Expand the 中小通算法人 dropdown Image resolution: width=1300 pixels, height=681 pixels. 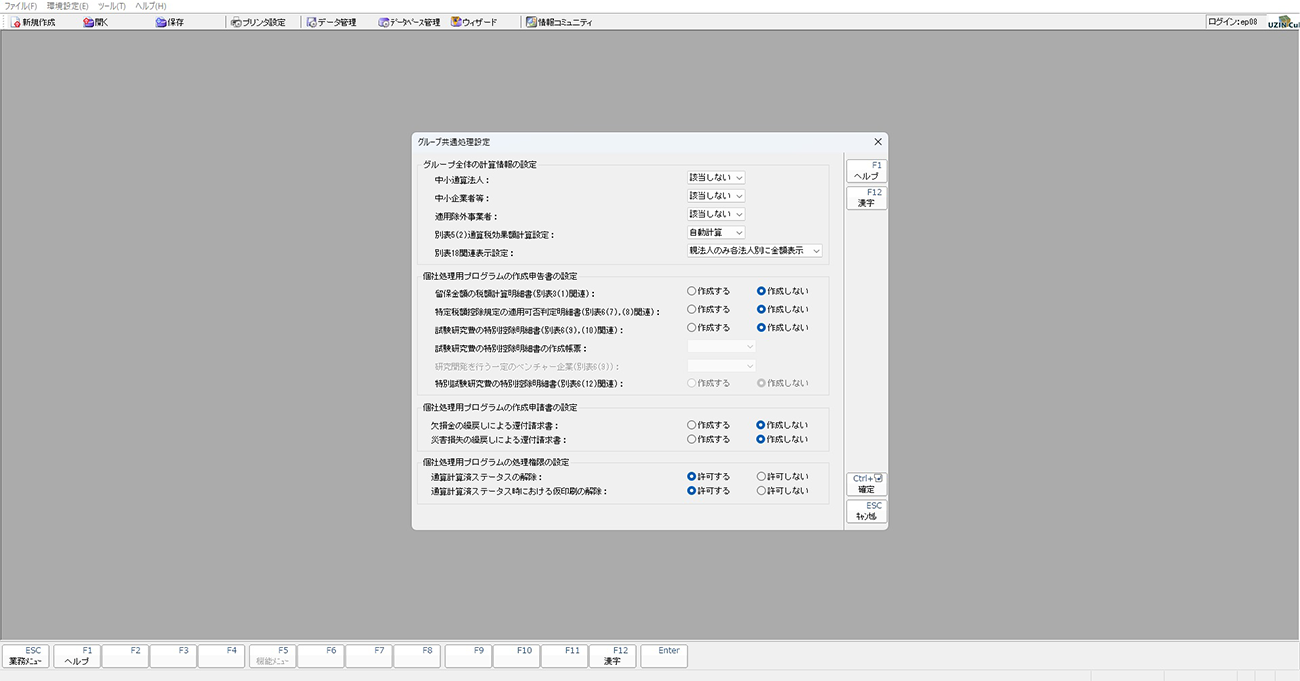[716, 178]
